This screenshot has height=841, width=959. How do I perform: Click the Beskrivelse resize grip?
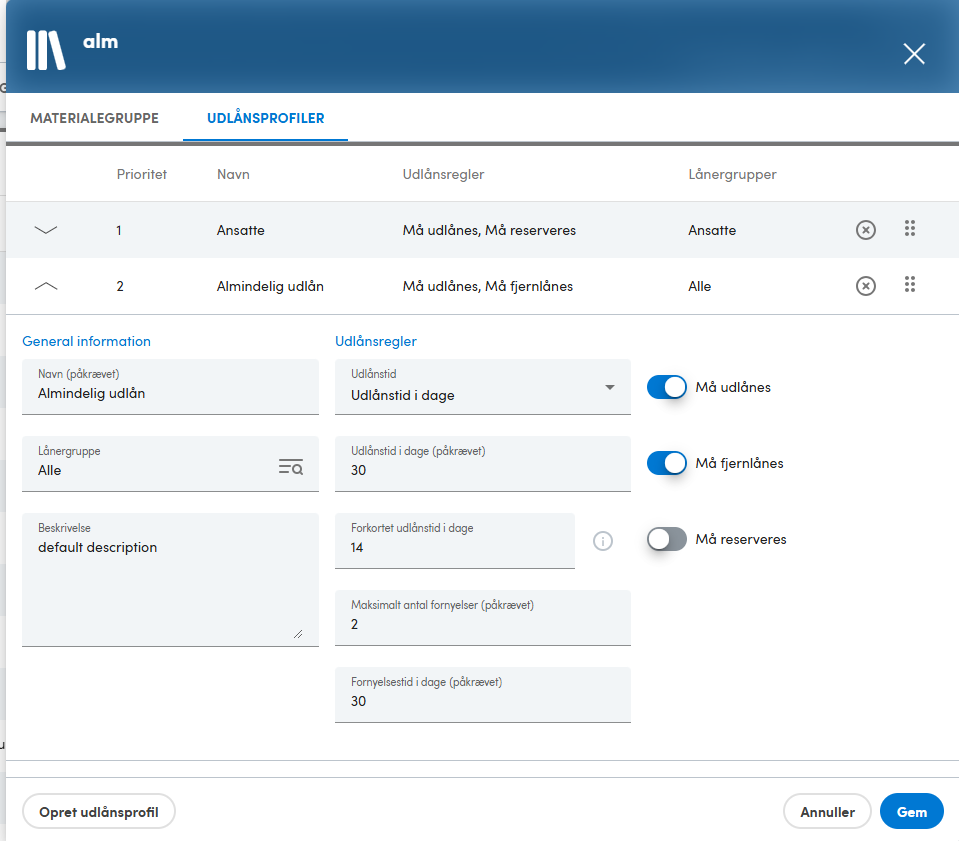(298, 634)
